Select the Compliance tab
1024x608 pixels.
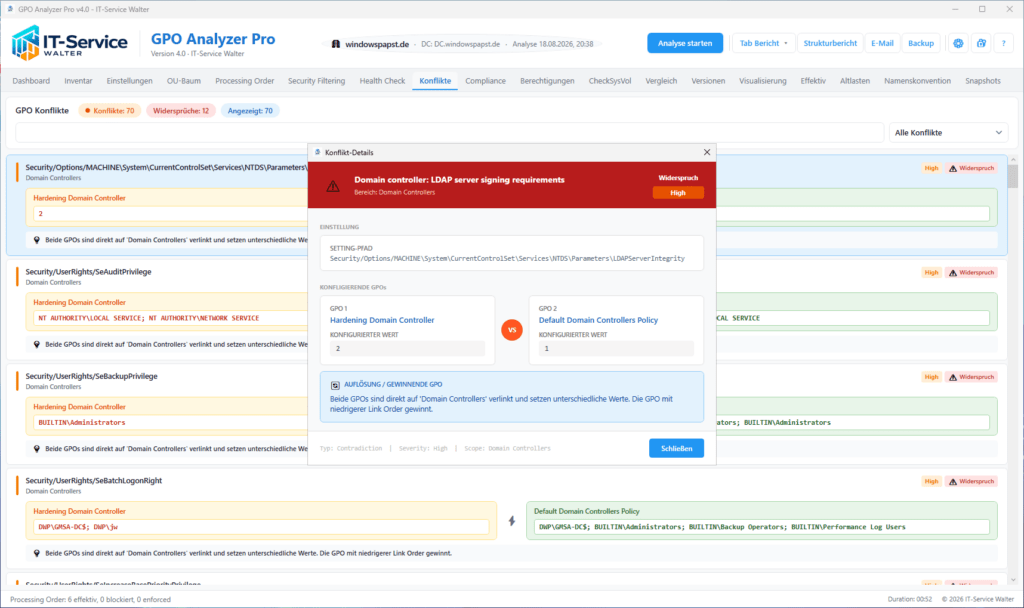coord(485,81)
